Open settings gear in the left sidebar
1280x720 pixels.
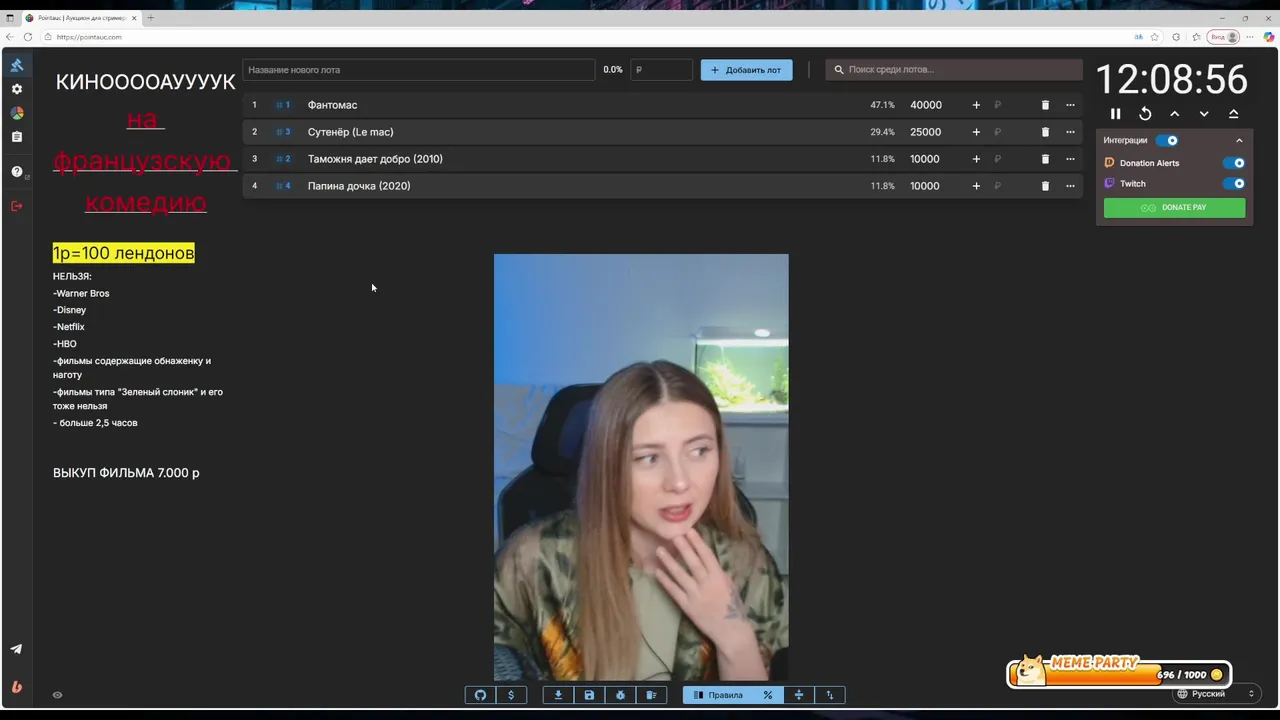tap(17, 89)
